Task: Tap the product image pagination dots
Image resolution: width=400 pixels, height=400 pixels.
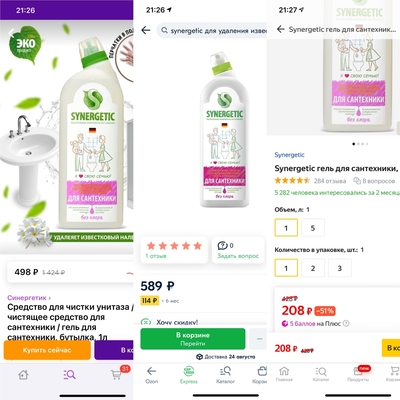Action: 360,144
